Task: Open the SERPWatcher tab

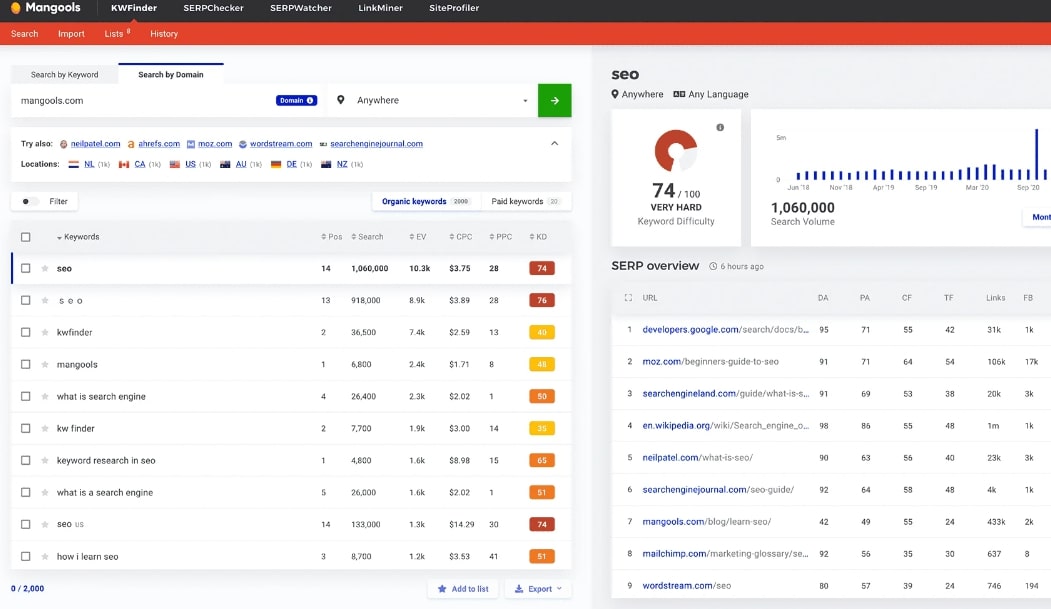Action: tap(301, 8)
